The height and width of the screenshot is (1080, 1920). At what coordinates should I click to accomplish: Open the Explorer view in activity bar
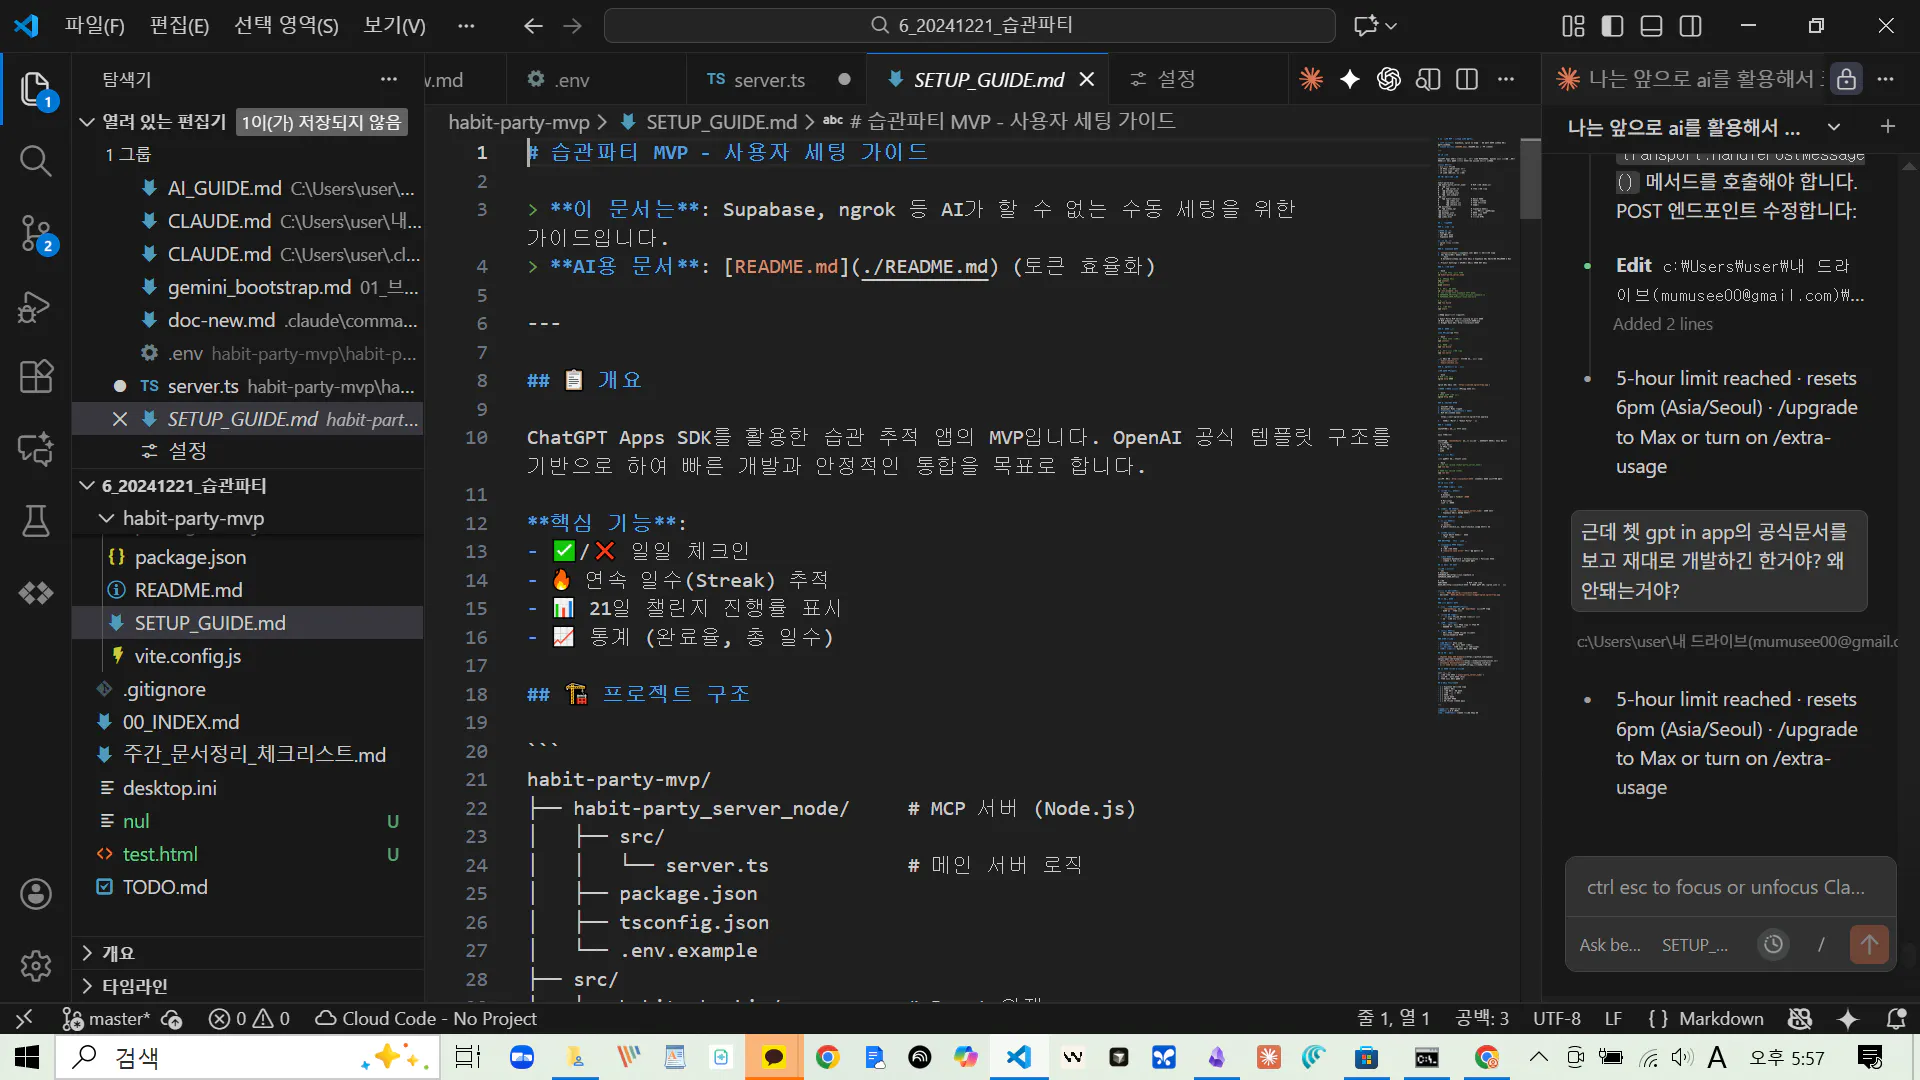point(36,90)
